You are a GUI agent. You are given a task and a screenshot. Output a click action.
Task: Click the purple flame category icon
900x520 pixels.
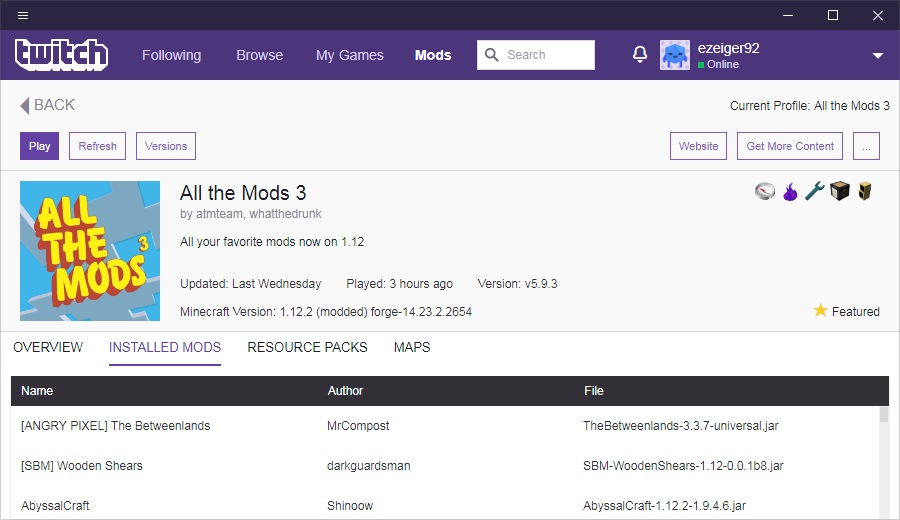tap(790, 191)
